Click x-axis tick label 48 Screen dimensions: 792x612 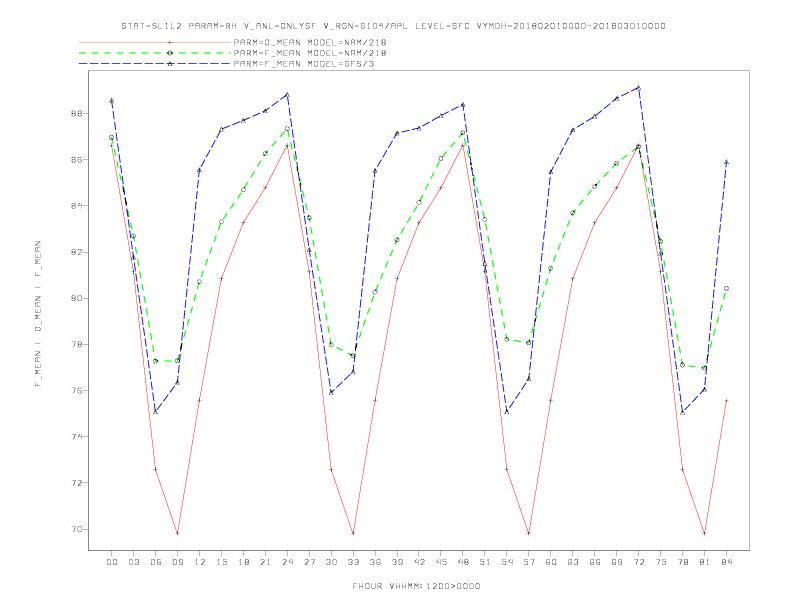coord(463,562)
